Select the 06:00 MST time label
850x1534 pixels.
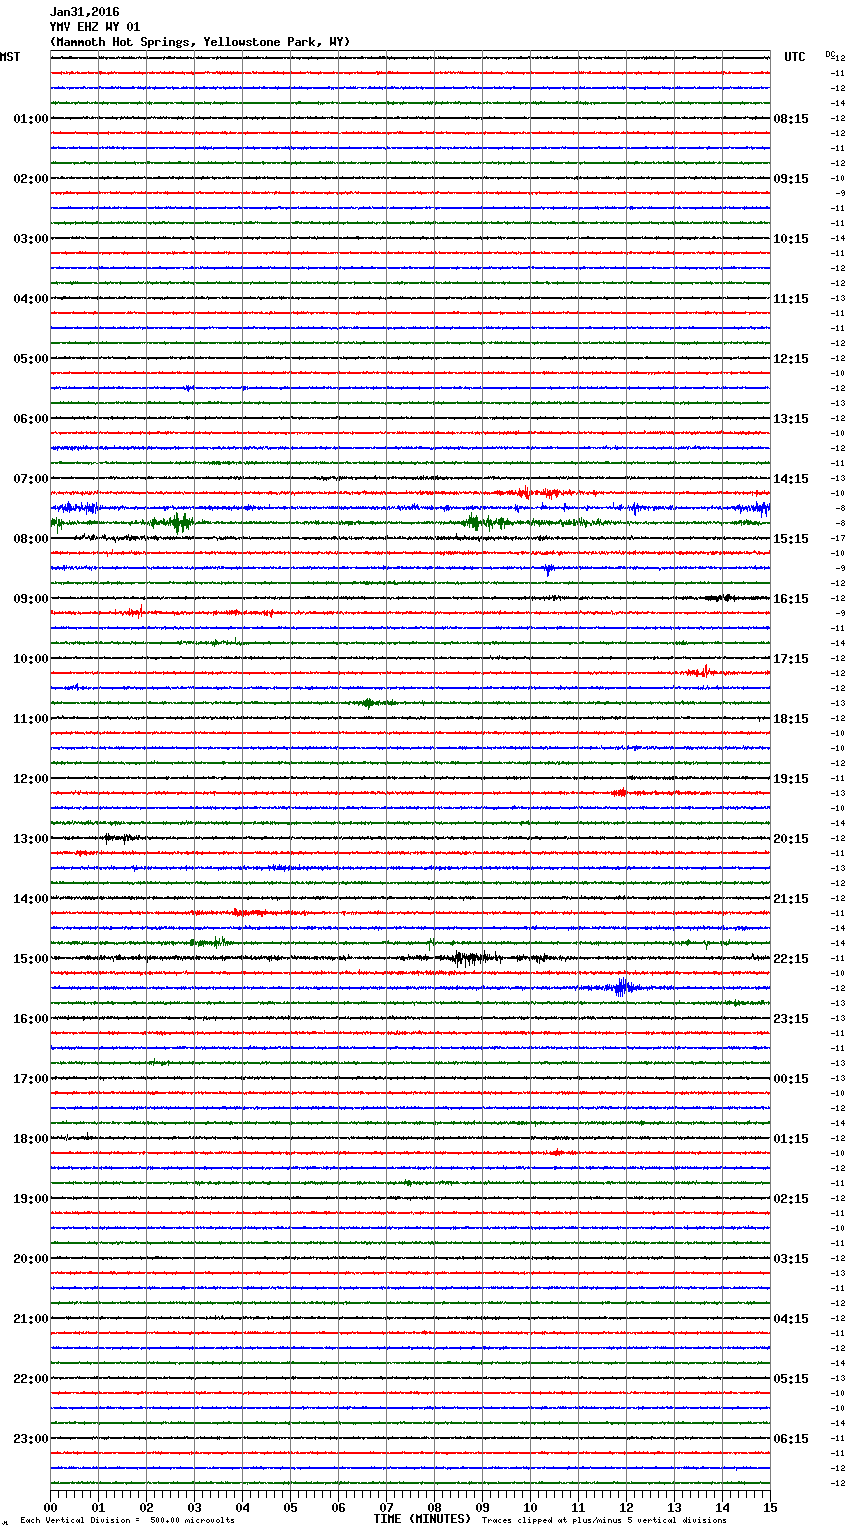pos(30,419)
